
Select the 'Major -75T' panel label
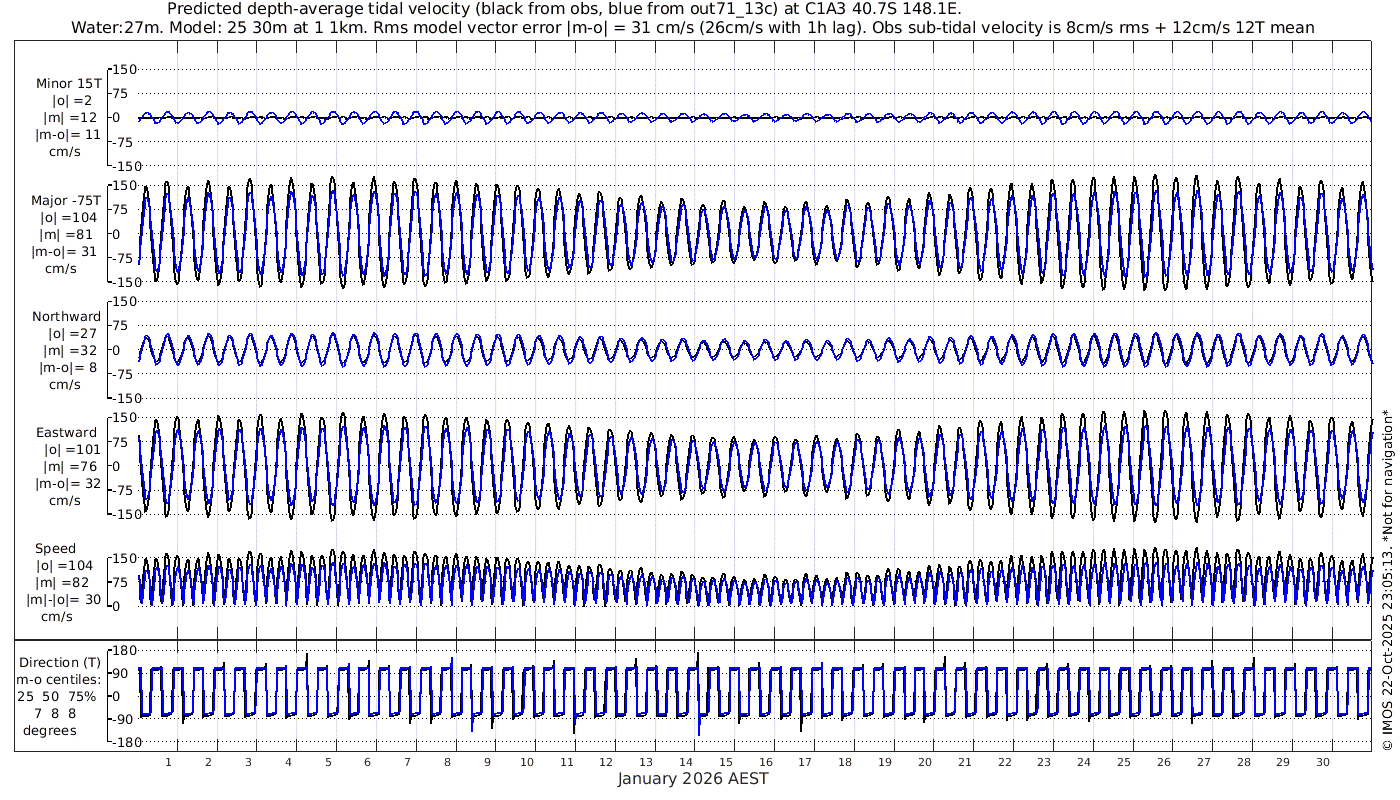click(x=66, y=200)
